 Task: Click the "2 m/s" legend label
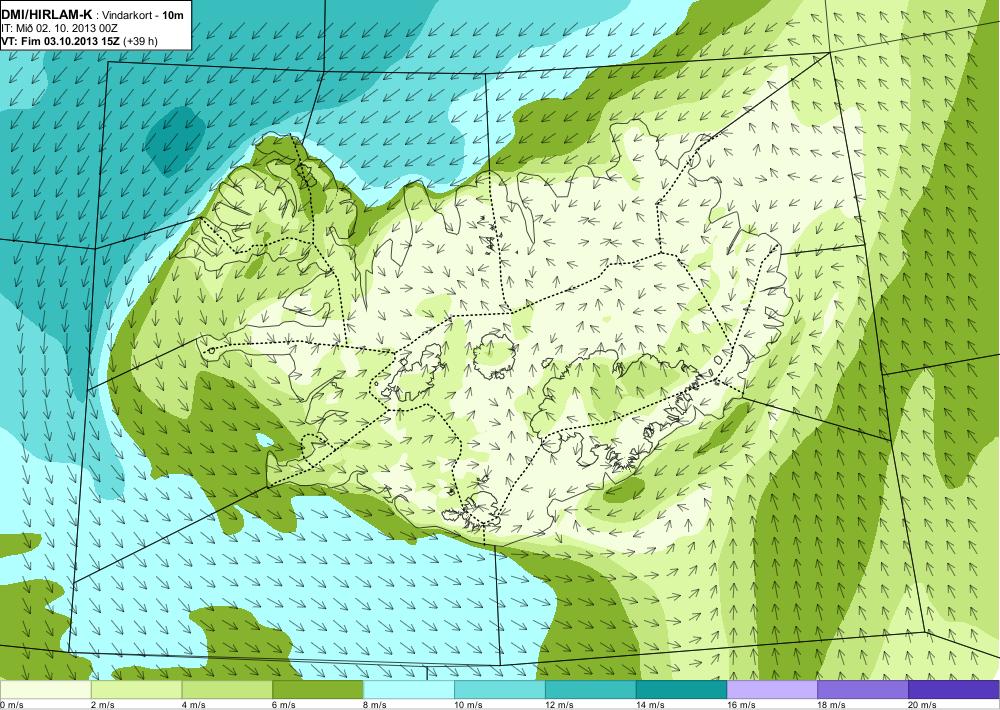103,705
